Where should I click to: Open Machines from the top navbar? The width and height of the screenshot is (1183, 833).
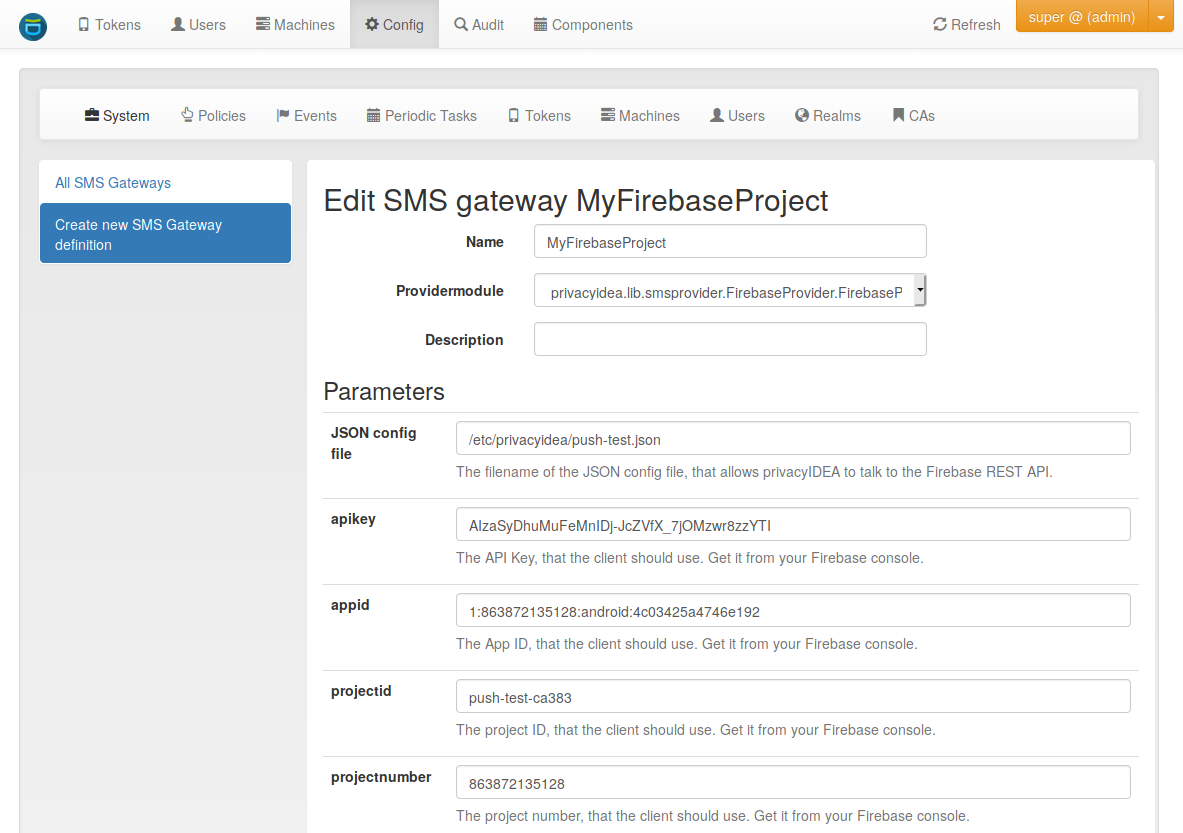(295, 25)
